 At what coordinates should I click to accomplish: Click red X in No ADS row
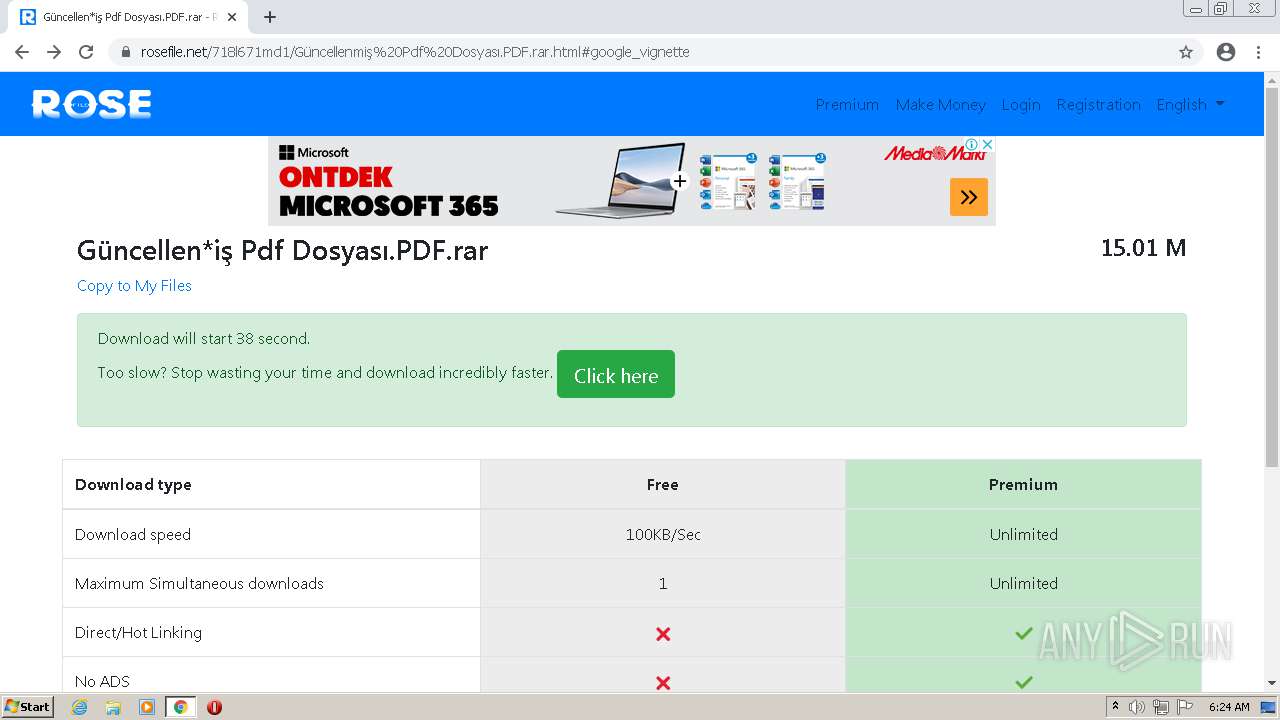tap(663, 683)
